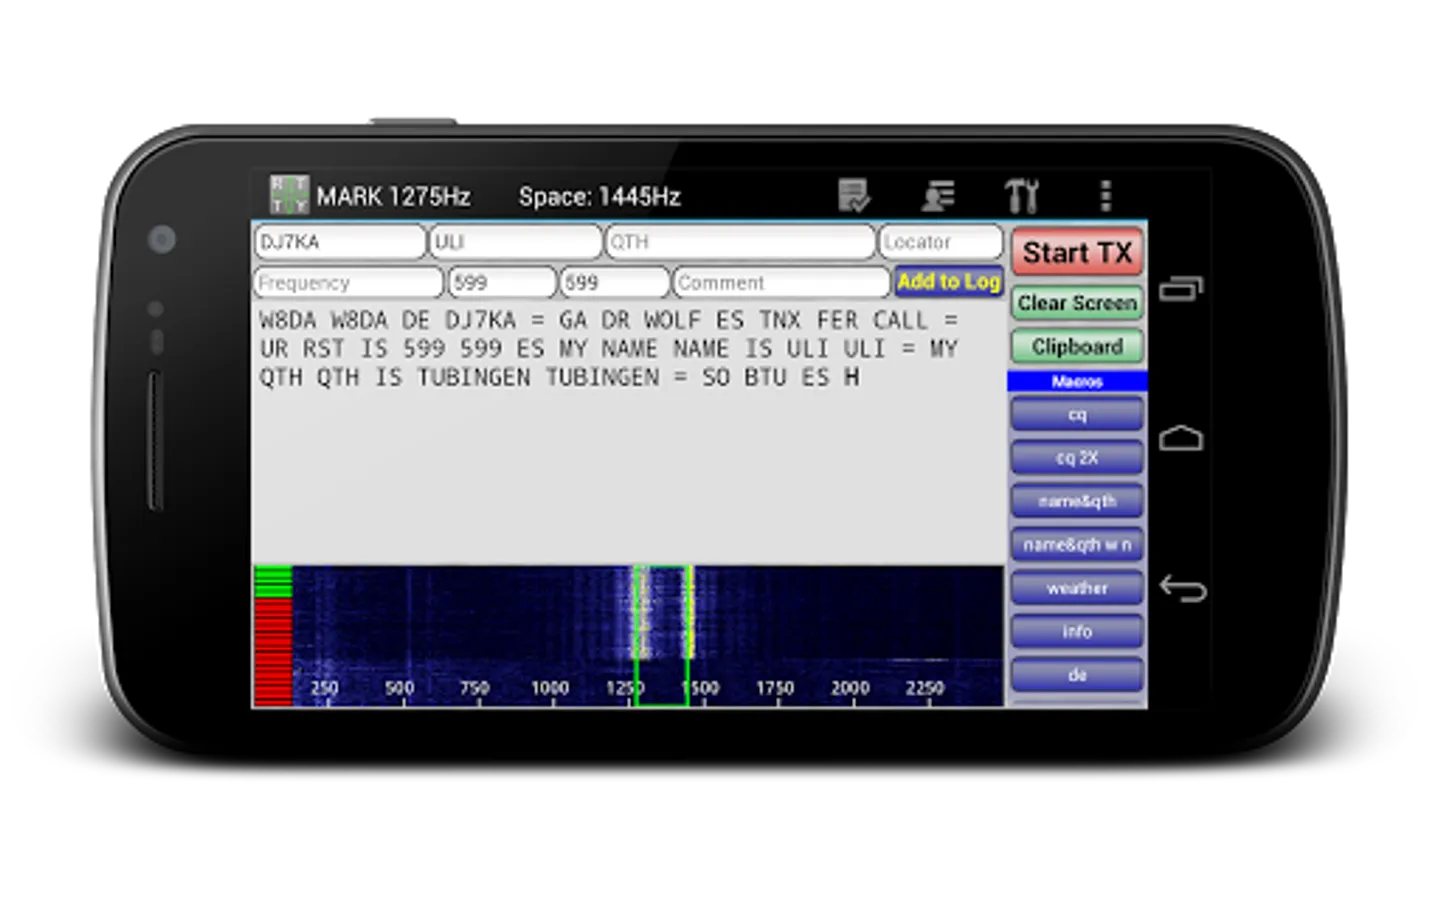Tap the red and green signal level meter
Viewport: 1440px width, 900px height.
click(273, 636)
